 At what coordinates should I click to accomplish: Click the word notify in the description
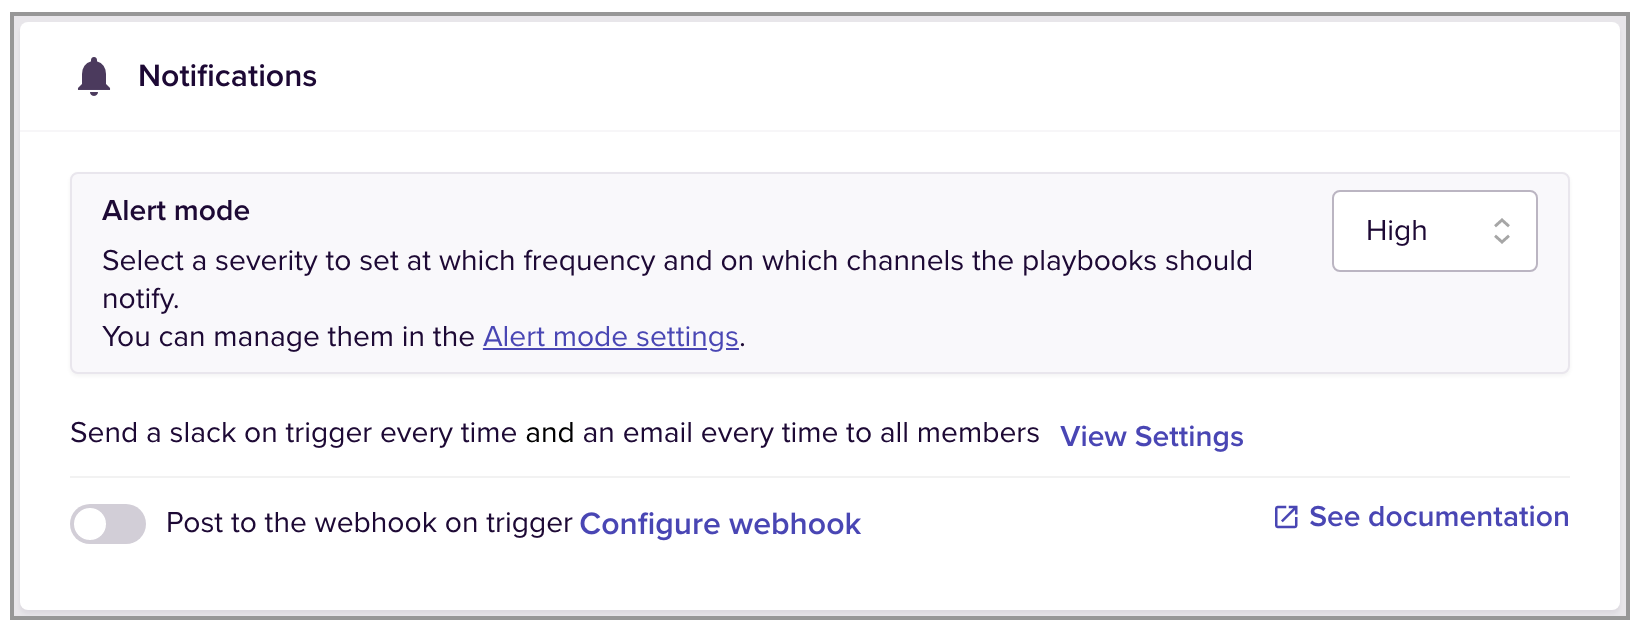[x=138, y=299]
